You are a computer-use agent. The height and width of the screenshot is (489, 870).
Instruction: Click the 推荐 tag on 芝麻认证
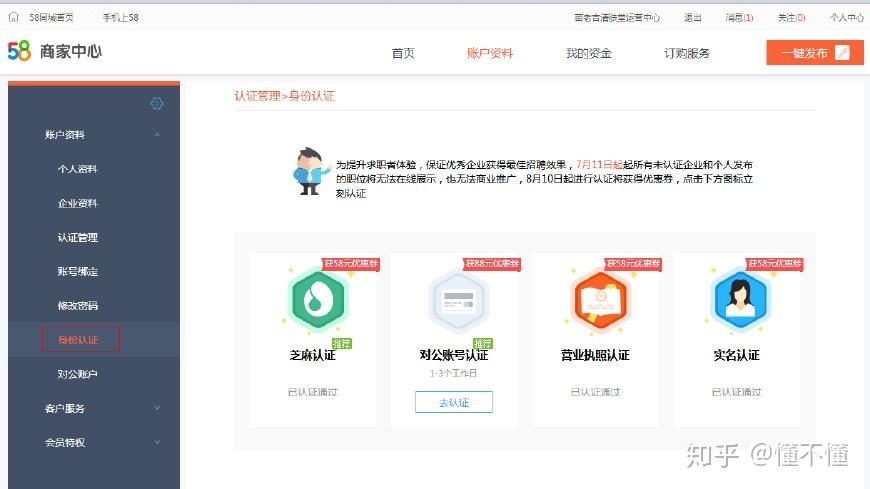tap(342, 344)
